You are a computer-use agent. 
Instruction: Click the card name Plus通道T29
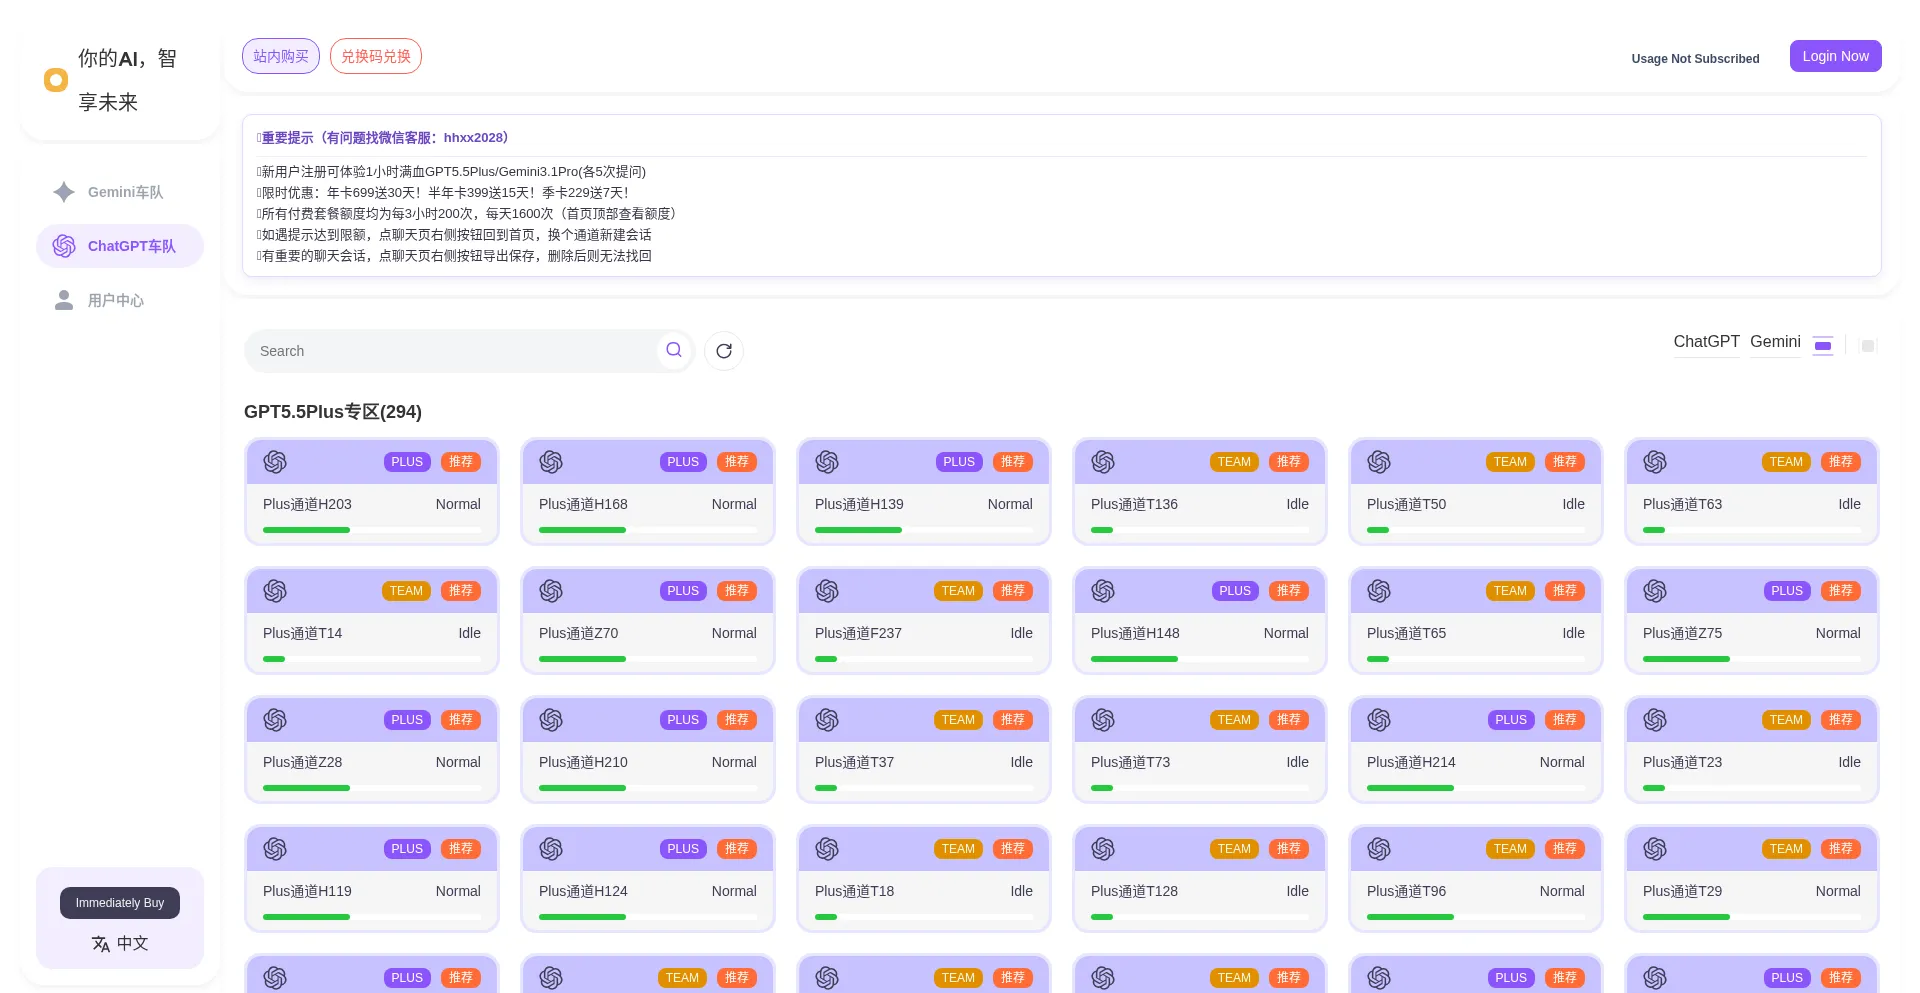1683,891
